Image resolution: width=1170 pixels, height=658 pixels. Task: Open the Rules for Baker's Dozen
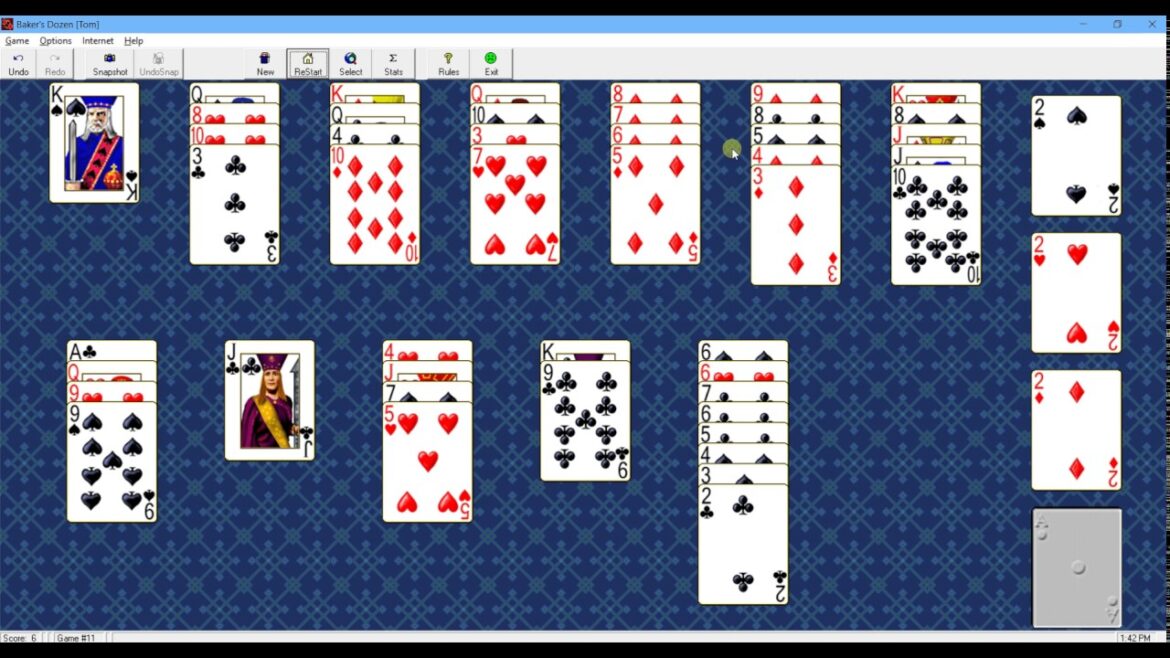pos(448,62)
